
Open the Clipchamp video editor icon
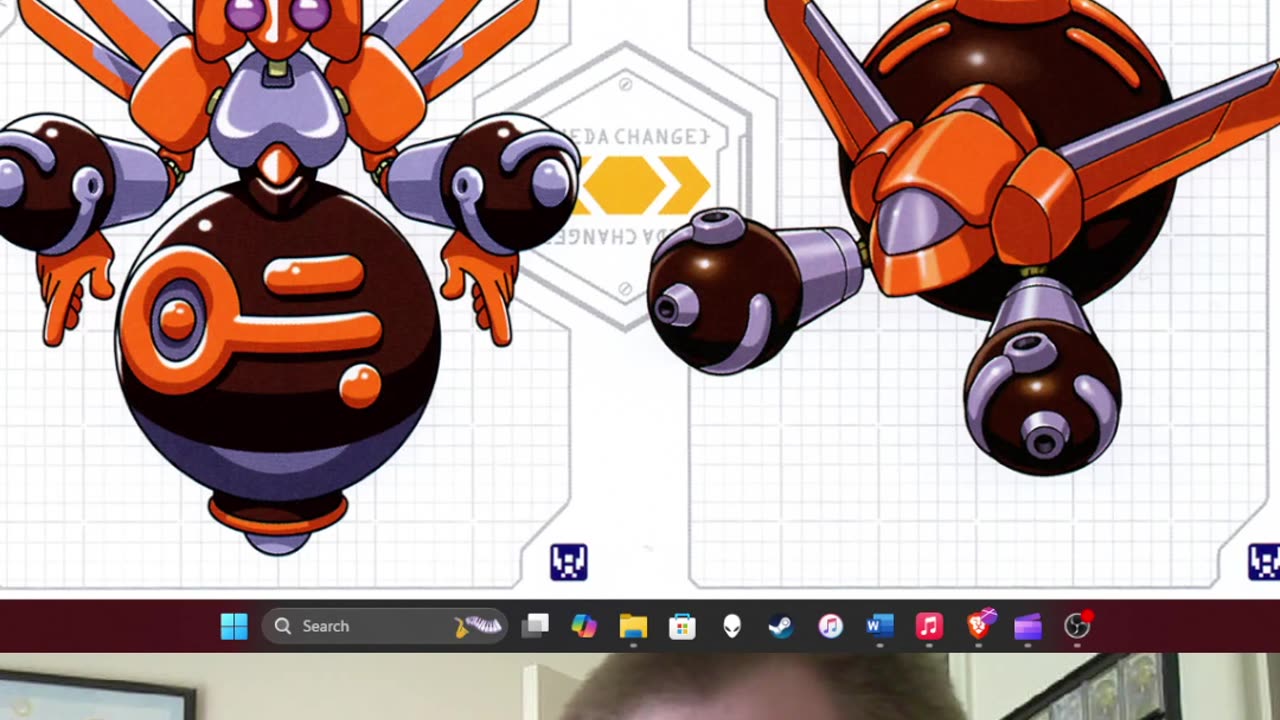tap(1028, 626)
